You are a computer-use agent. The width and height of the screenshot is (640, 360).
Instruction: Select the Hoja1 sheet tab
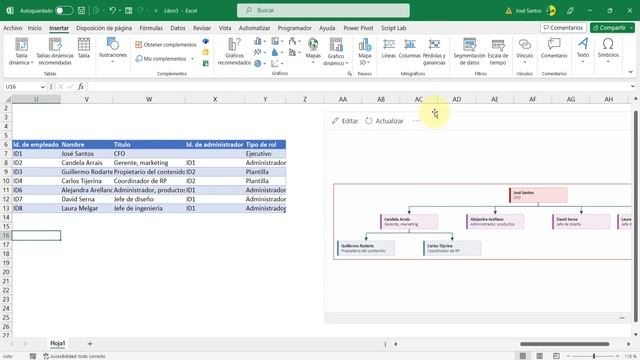(58, 344)
